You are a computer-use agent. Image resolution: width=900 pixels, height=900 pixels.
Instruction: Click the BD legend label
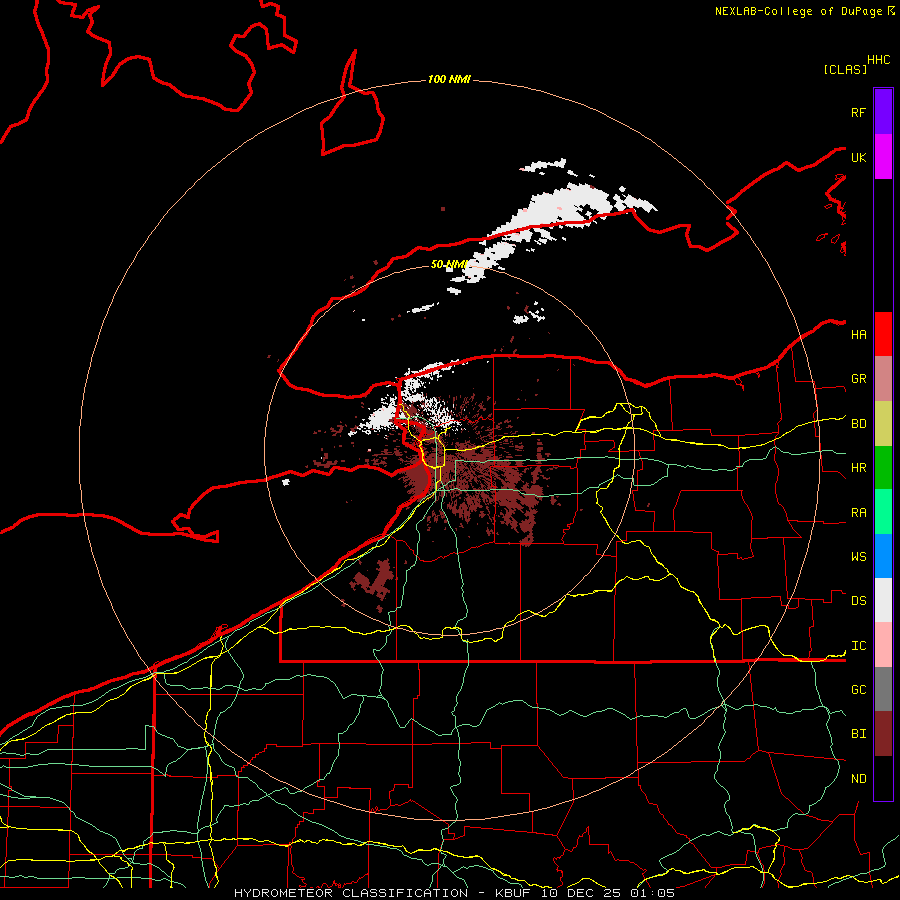tap(858, 424)
